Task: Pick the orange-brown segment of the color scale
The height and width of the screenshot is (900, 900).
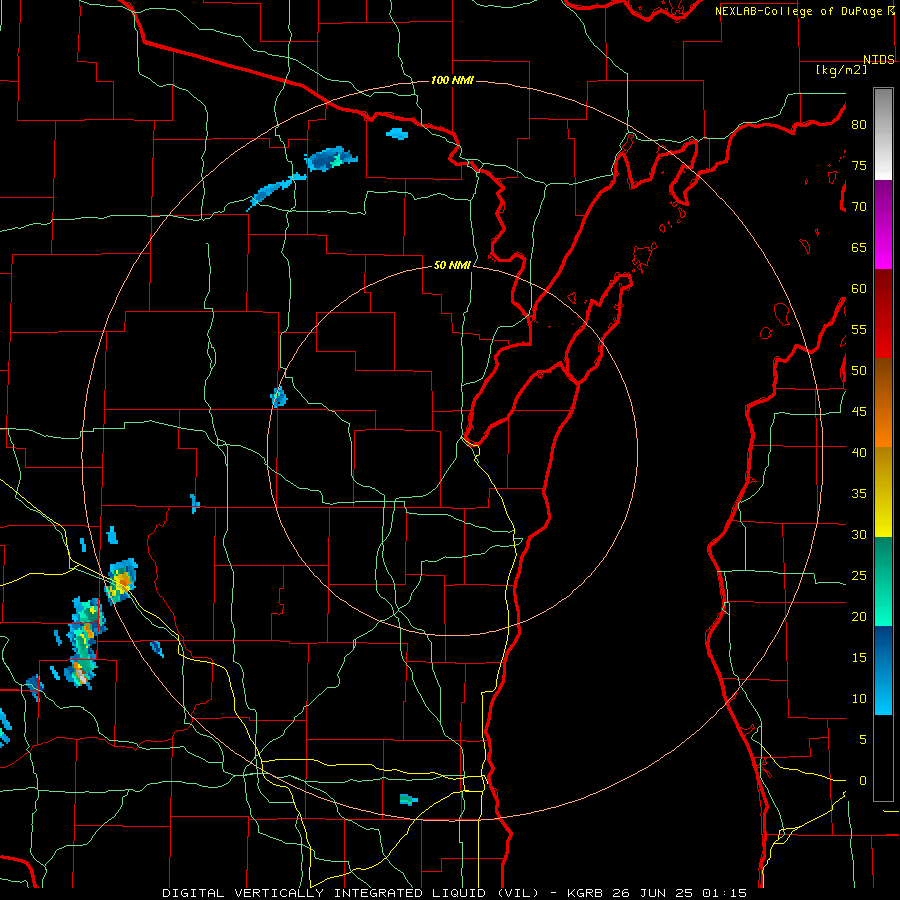Action: click(x=883, y=403)
